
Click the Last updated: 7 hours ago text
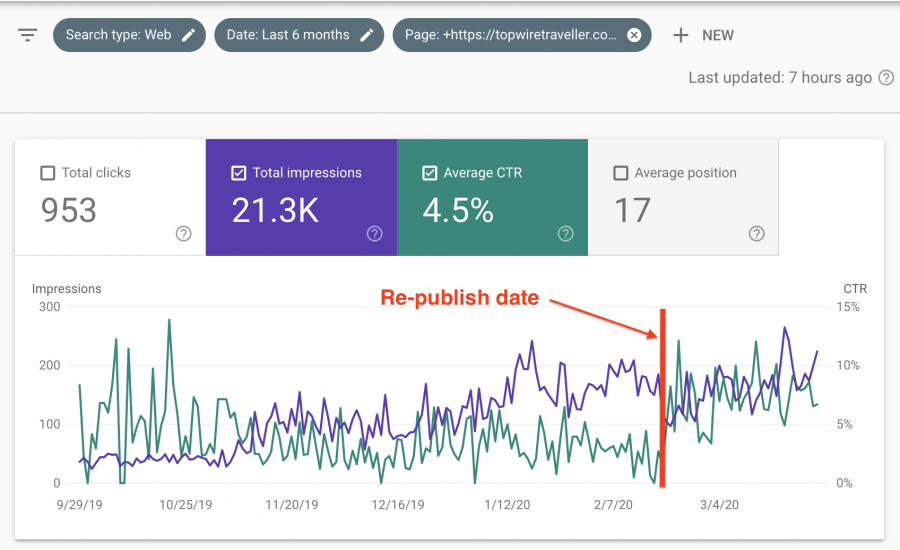click(780, 78)
